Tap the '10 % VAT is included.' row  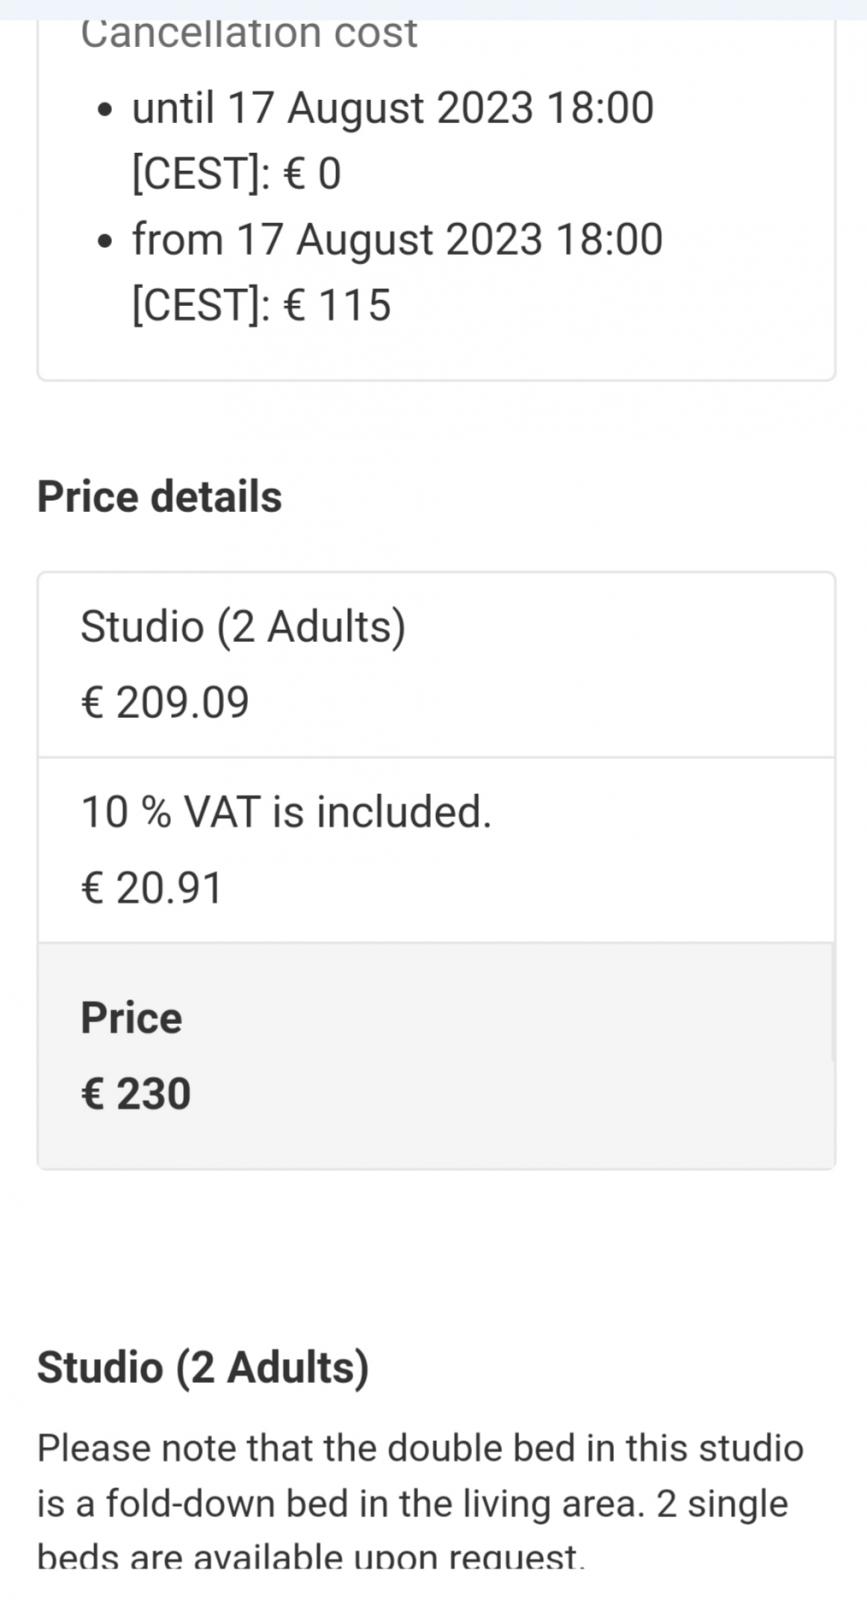(436, 850)
